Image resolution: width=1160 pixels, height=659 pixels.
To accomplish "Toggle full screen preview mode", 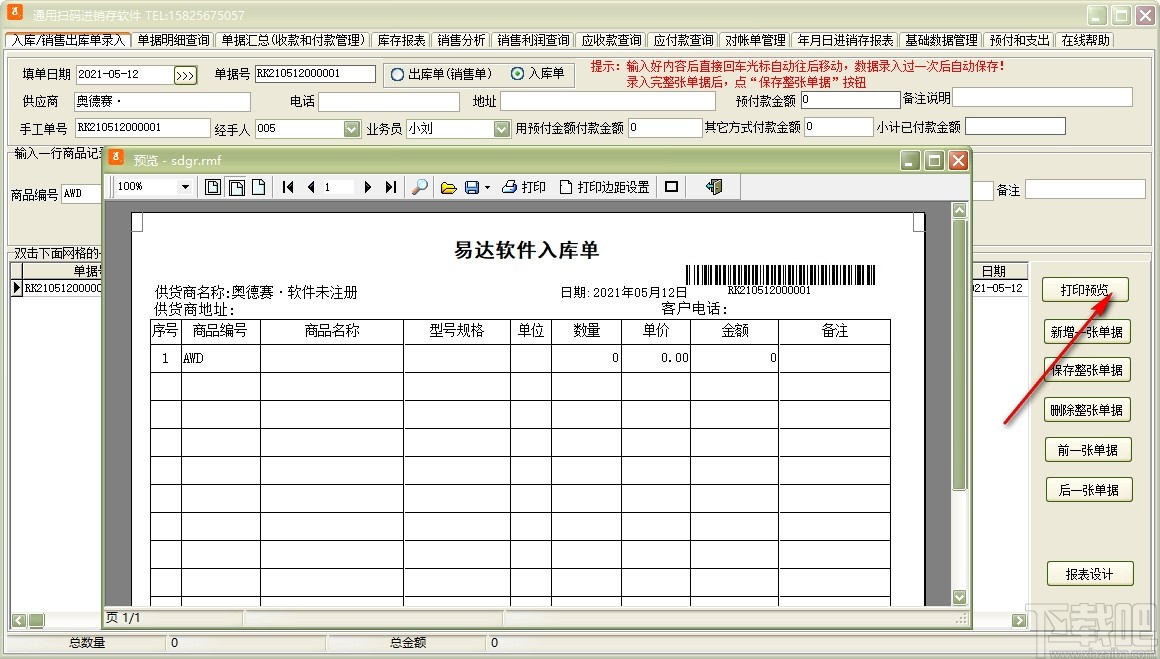I will coord(670,187).
